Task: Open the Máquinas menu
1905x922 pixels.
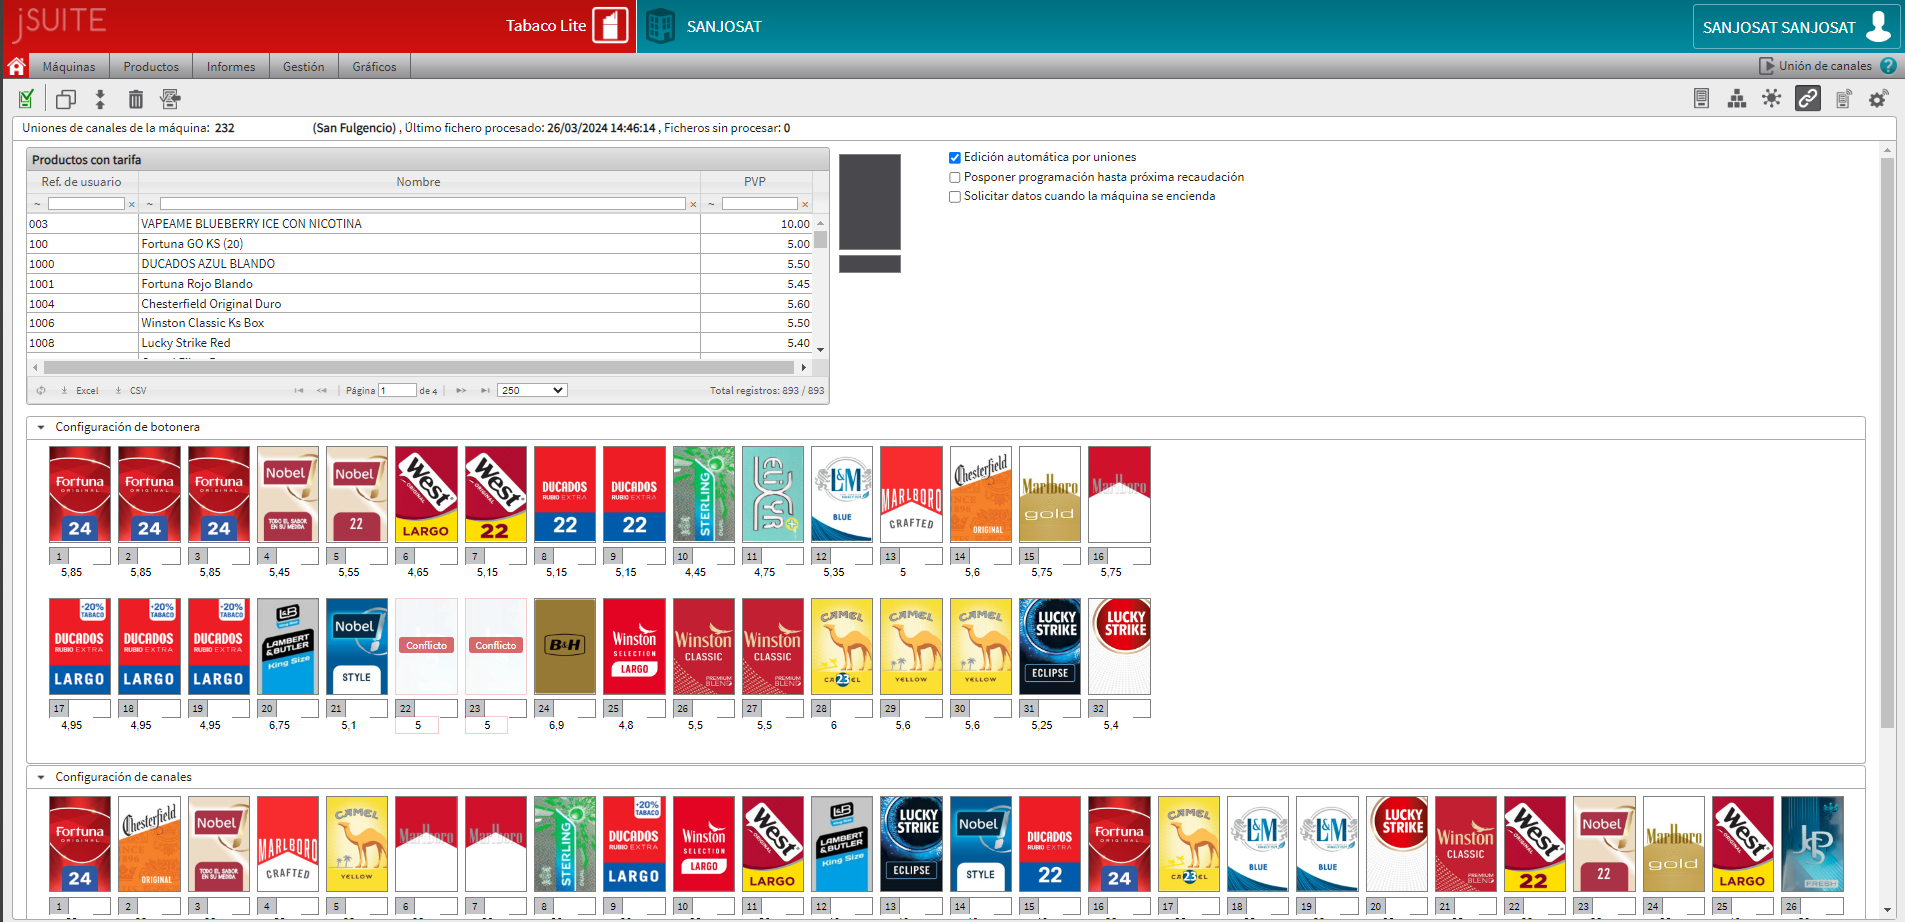Action: click(69, 67)
